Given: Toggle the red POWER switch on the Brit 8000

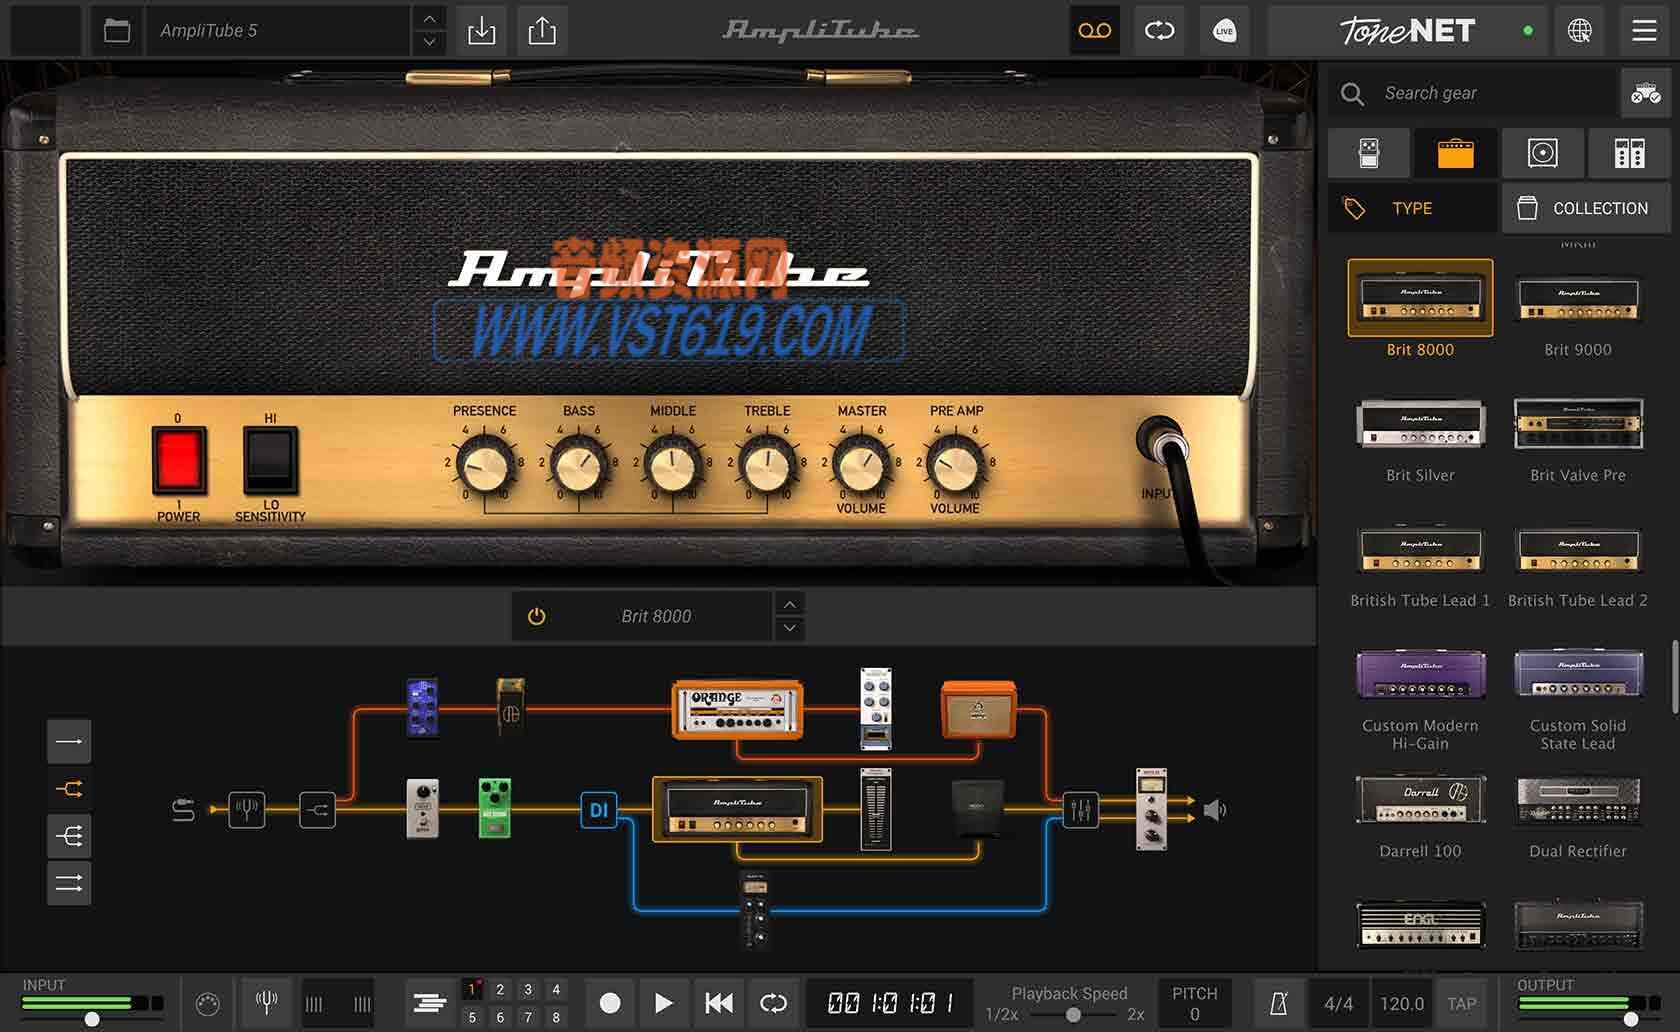Looking at the screenshot, I should [179, 462].
